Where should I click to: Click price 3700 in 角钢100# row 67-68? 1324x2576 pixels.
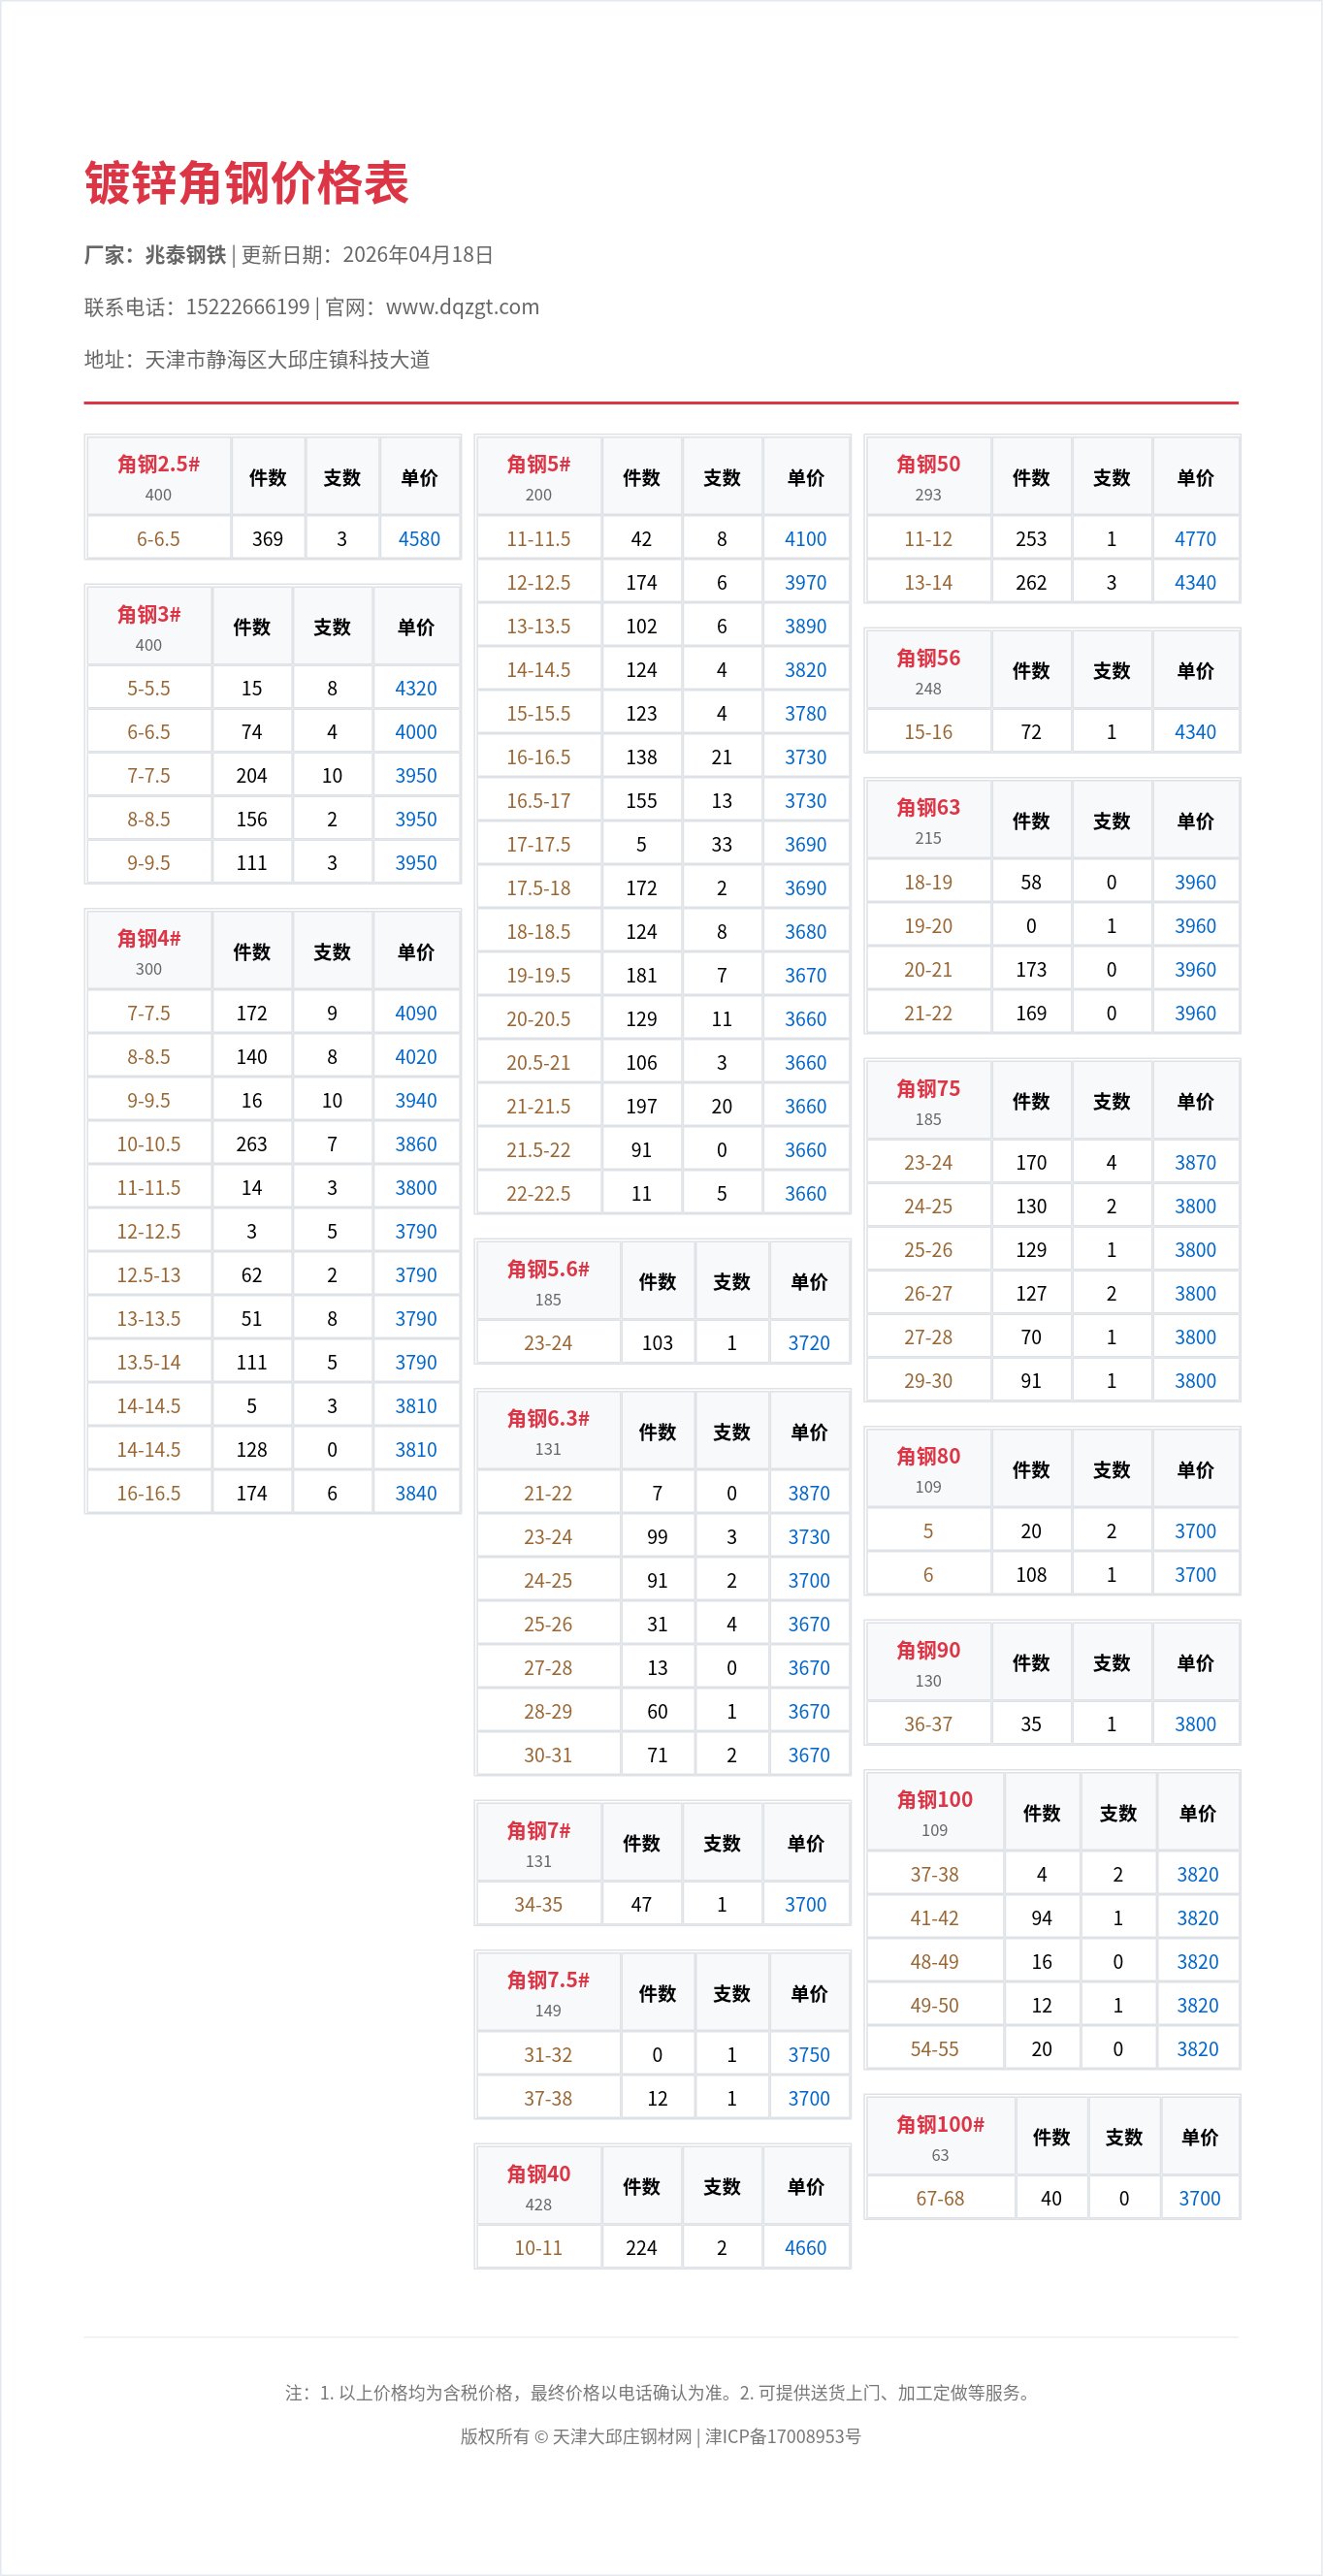tap(1200, 2199)
